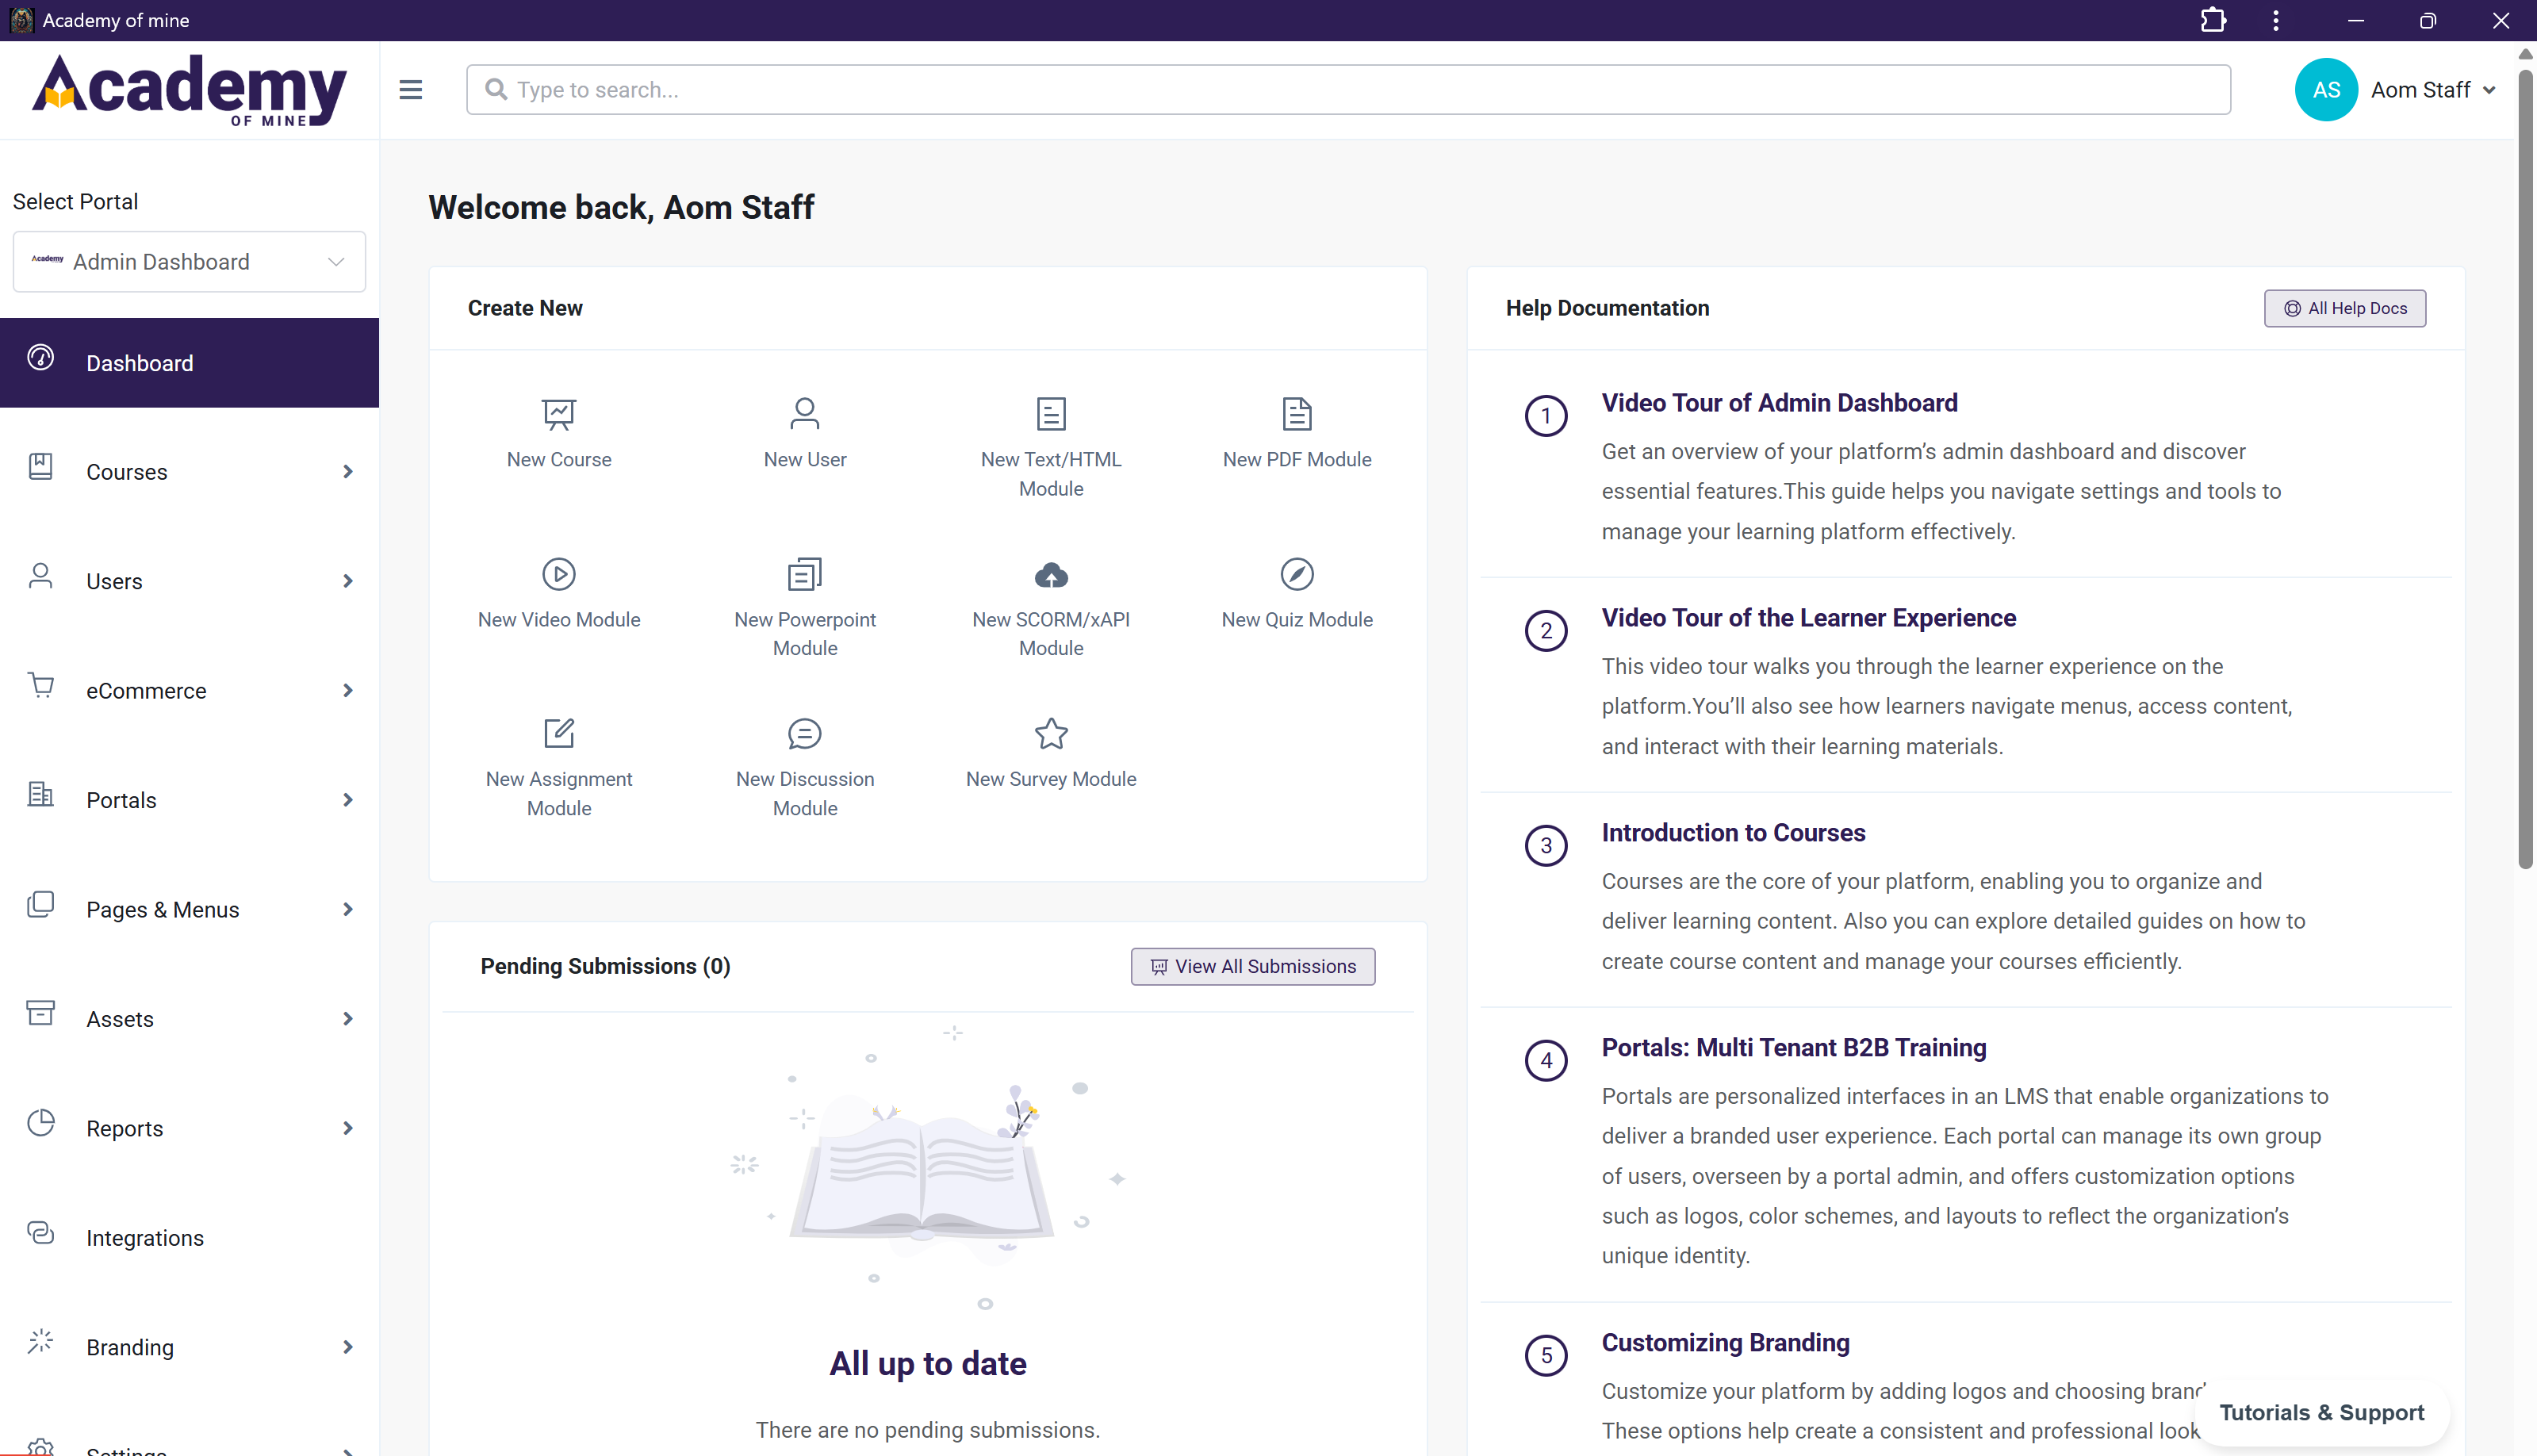Click the View All Submissions button
Screen dimensions: 2537x1456
(1252, 966)
